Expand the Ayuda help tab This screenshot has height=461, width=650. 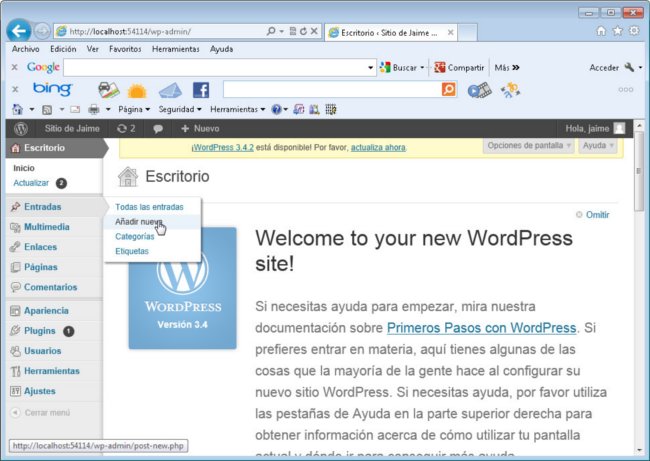pos(598,146)
